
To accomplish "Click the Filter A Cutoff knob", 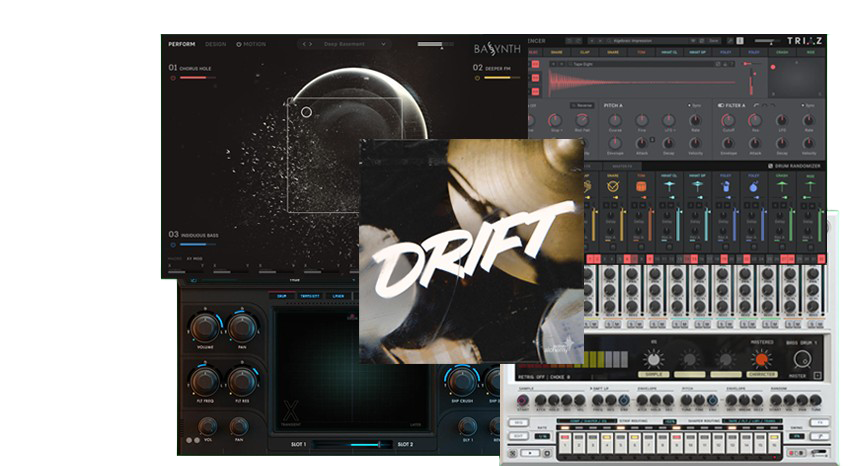I will [x=728, y=120].
